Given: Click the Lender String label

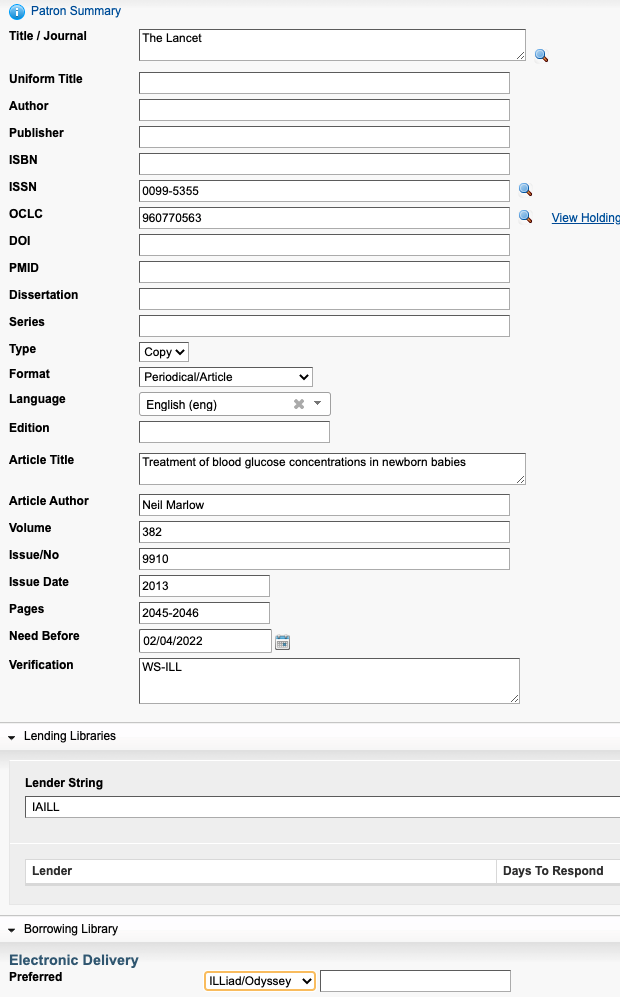Looking at the screenshot, I should (64, 783).
